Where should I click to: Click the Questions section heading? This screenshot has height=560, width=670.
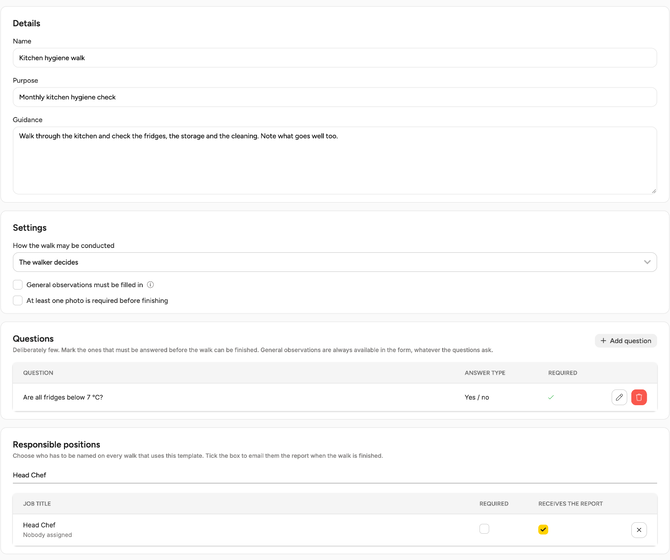point(33,339)
